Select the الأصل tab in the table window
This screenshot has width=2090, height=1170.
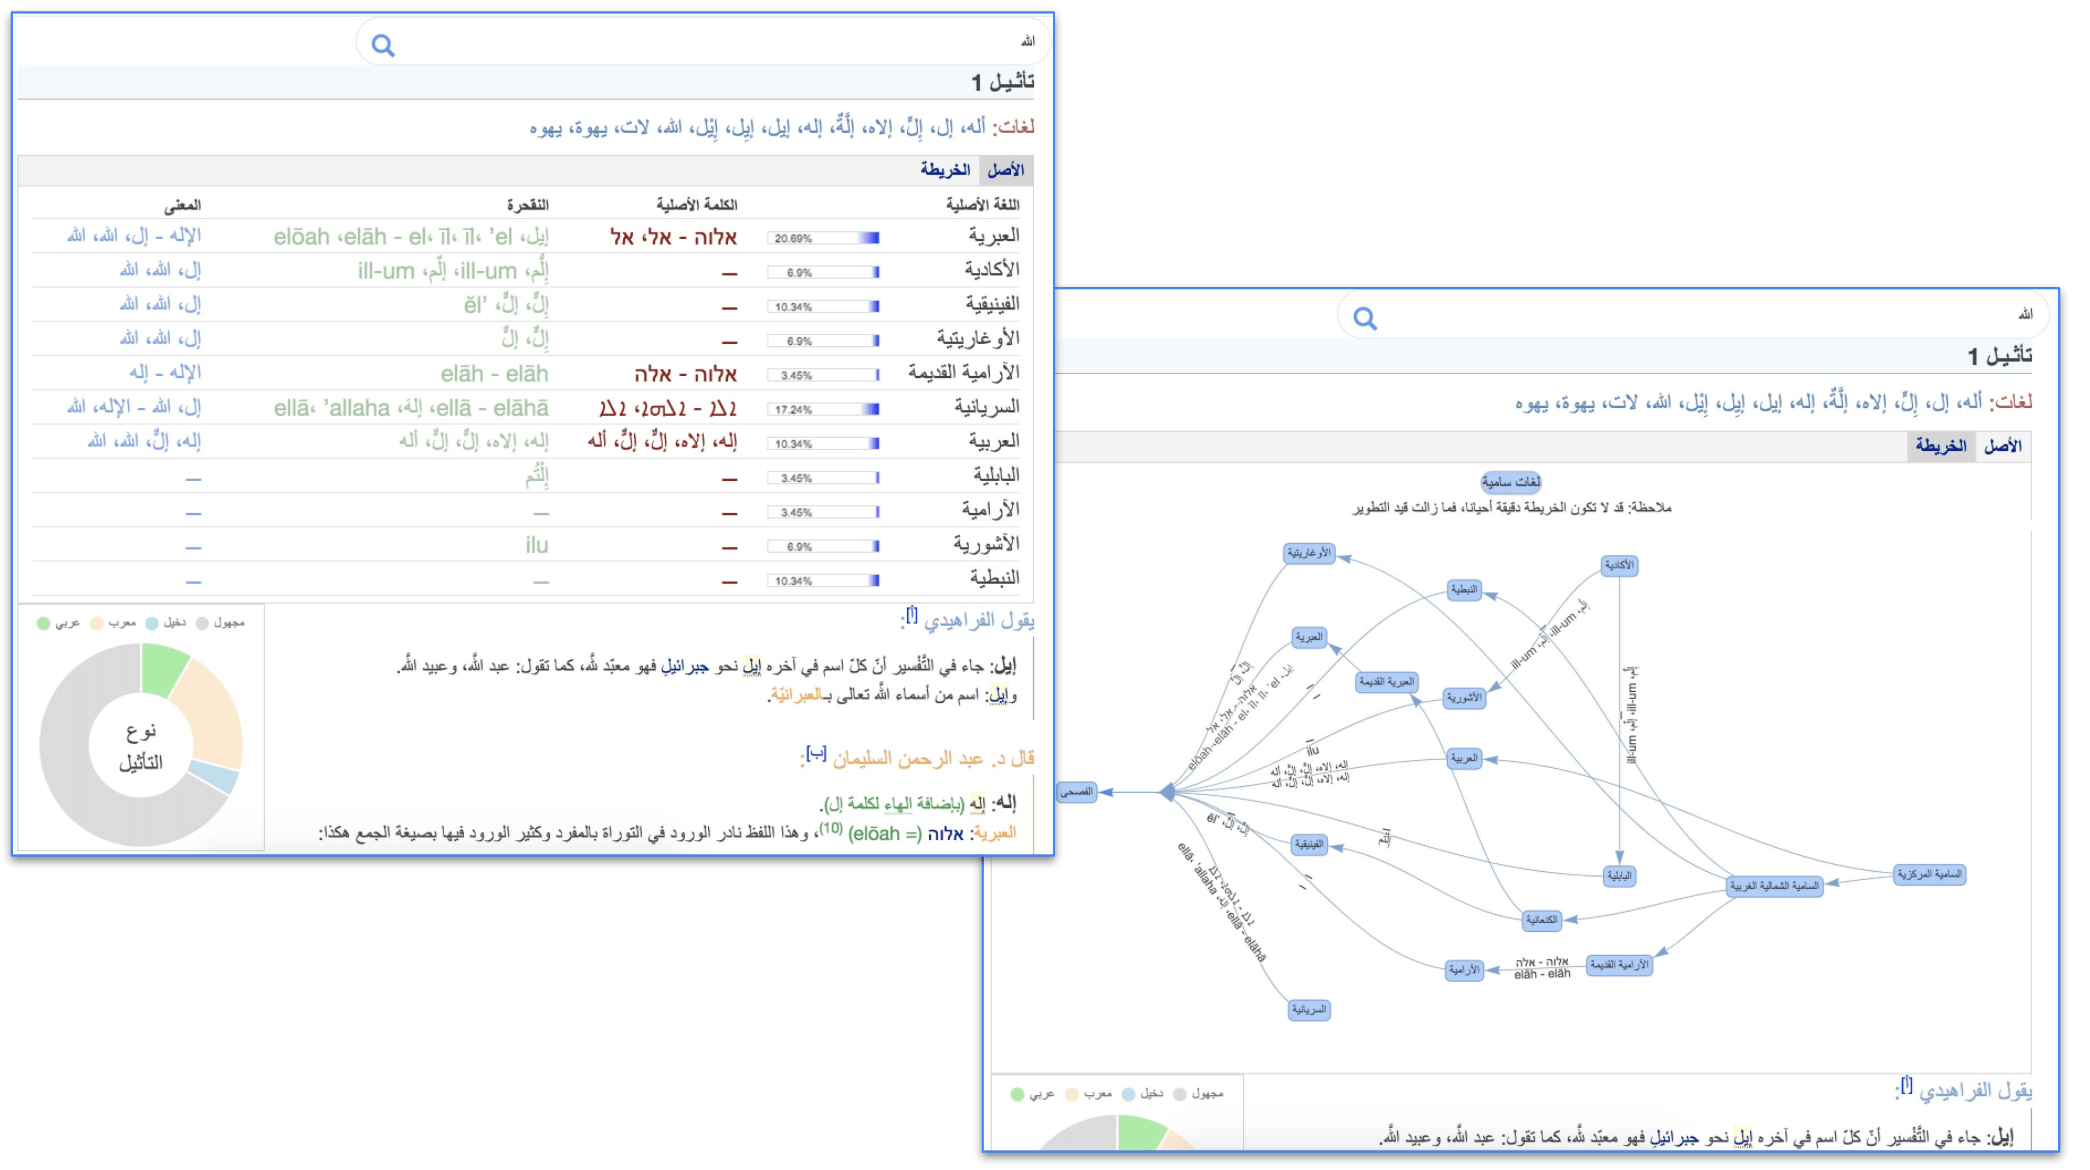point(1006,170)
